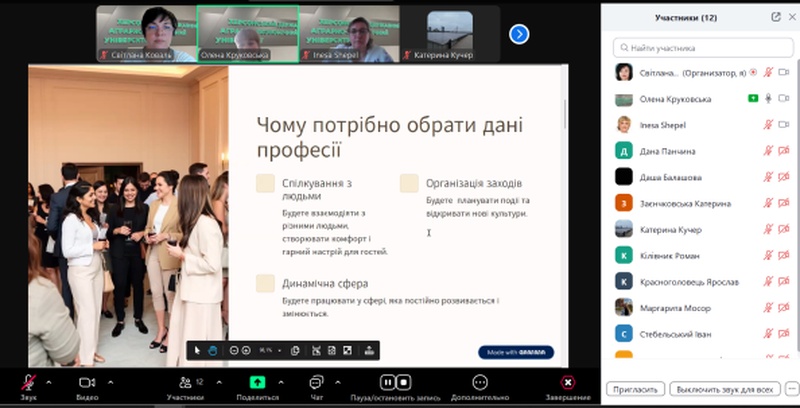Click the fit-page icon in PDF toolbar
The height and width of the screenshot is (408, 800).
click(x=332, y=350)
